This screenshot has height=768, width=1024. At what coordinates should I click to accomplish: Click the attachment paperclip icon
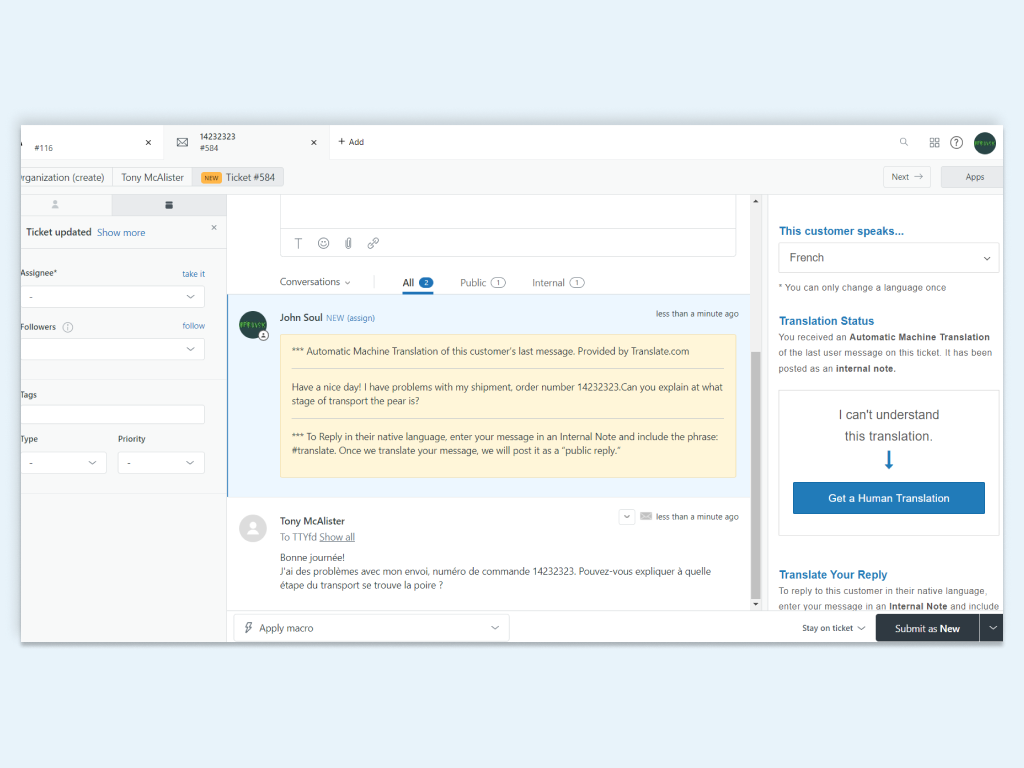(x=348, y=243)
